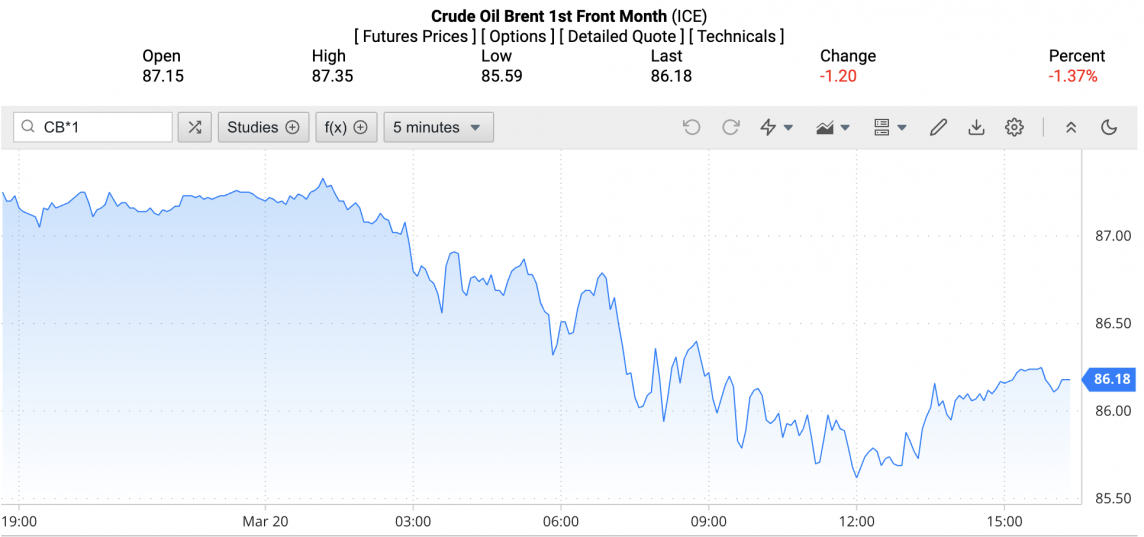Add a study with Studies button
This screenshot has height=537, width=1144.
click(x=263, y=127)
